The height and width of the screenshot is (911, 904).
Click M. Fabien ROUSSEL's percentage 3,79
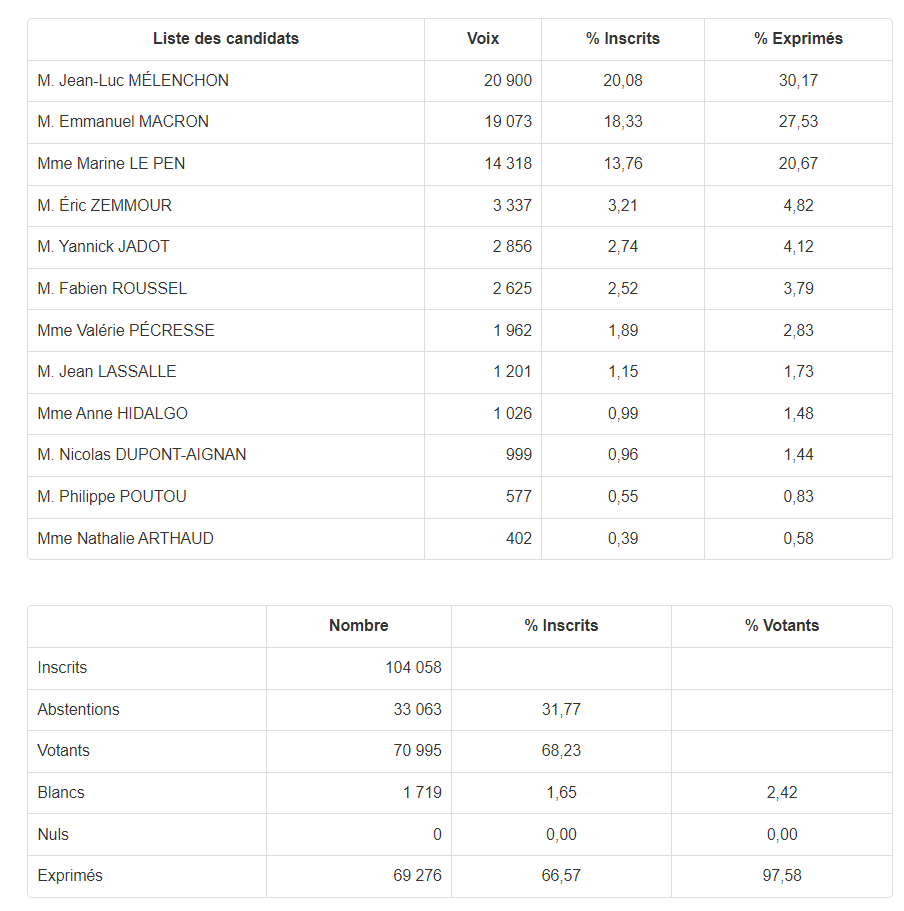pyautogui.click(x=798, y=289)
